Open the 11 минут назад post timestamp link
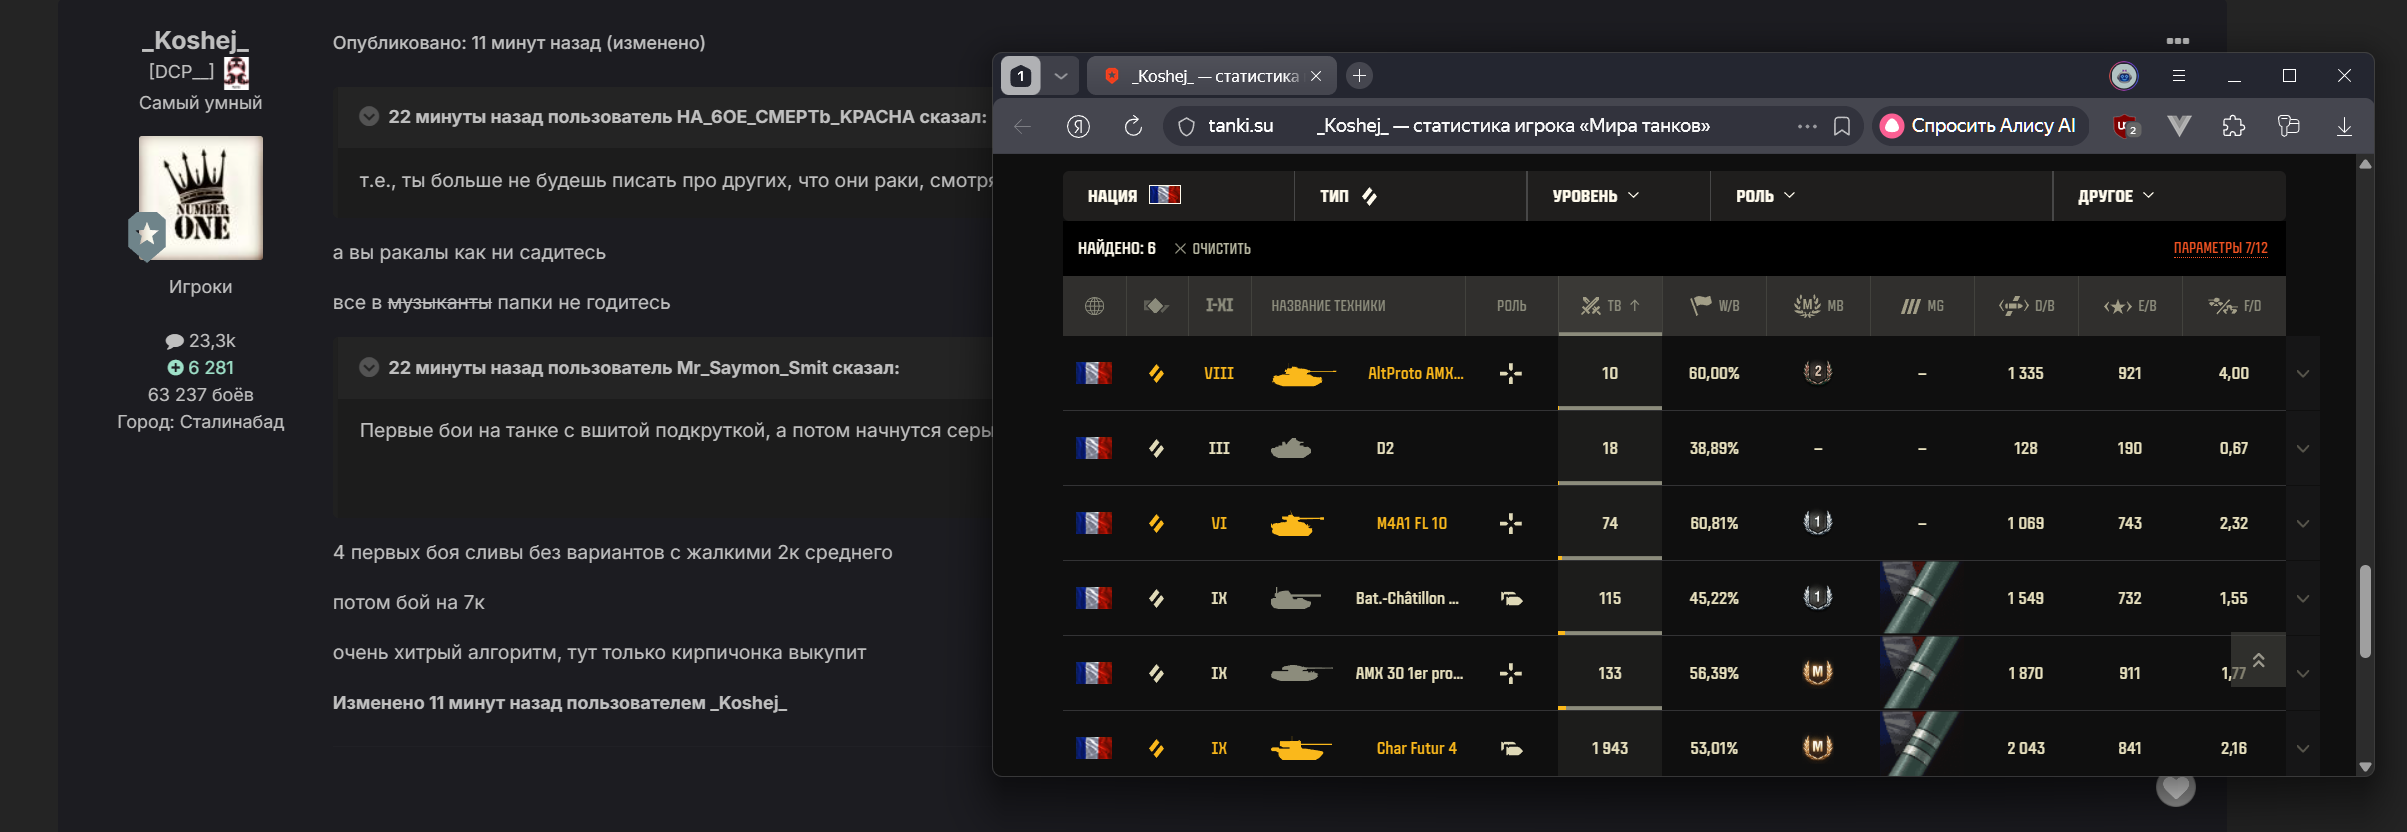The image size is (2407, 832). [536, 43]
